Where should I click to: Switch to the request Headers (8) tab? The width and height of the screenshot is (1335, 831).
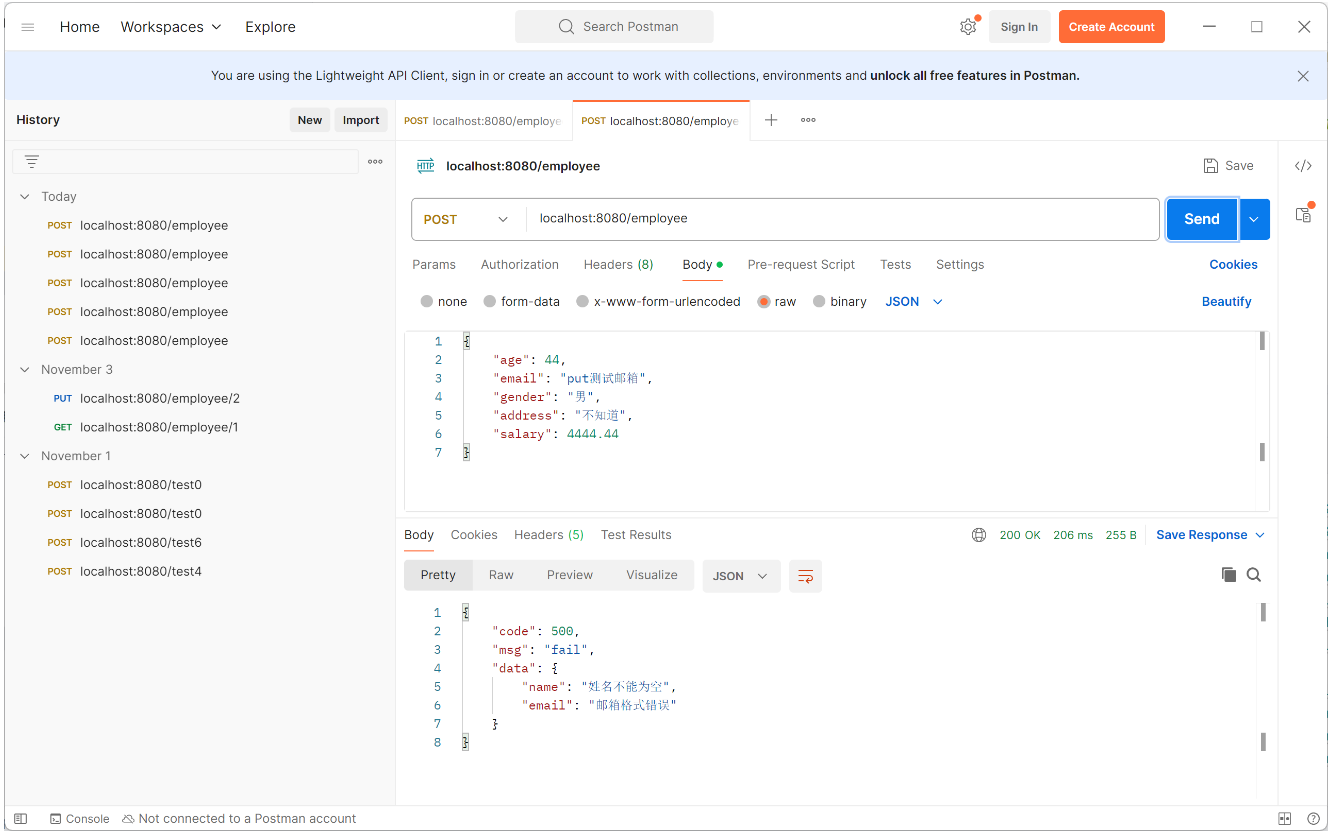click(619, 265)
